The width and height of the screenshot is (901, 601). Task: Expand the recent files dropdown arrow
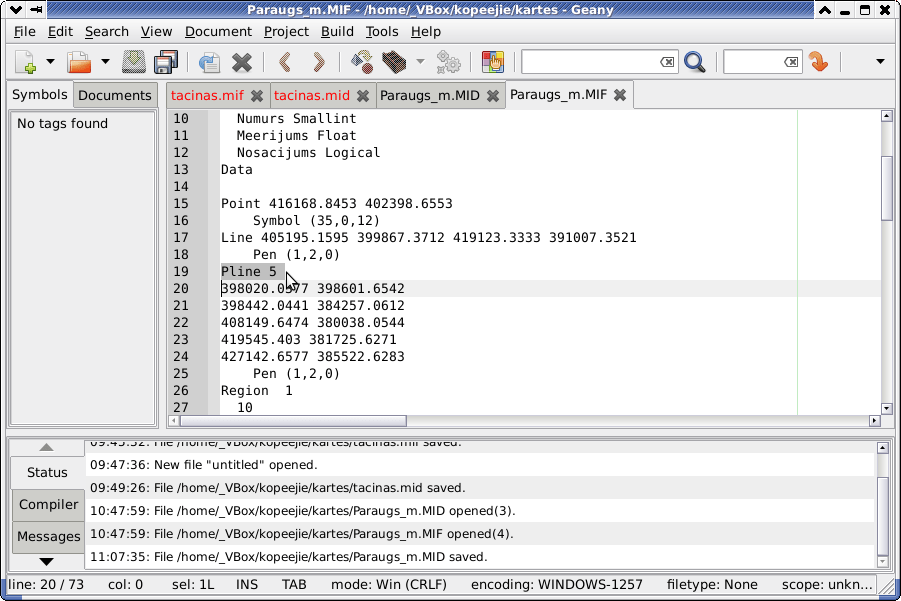click(105, 61)
